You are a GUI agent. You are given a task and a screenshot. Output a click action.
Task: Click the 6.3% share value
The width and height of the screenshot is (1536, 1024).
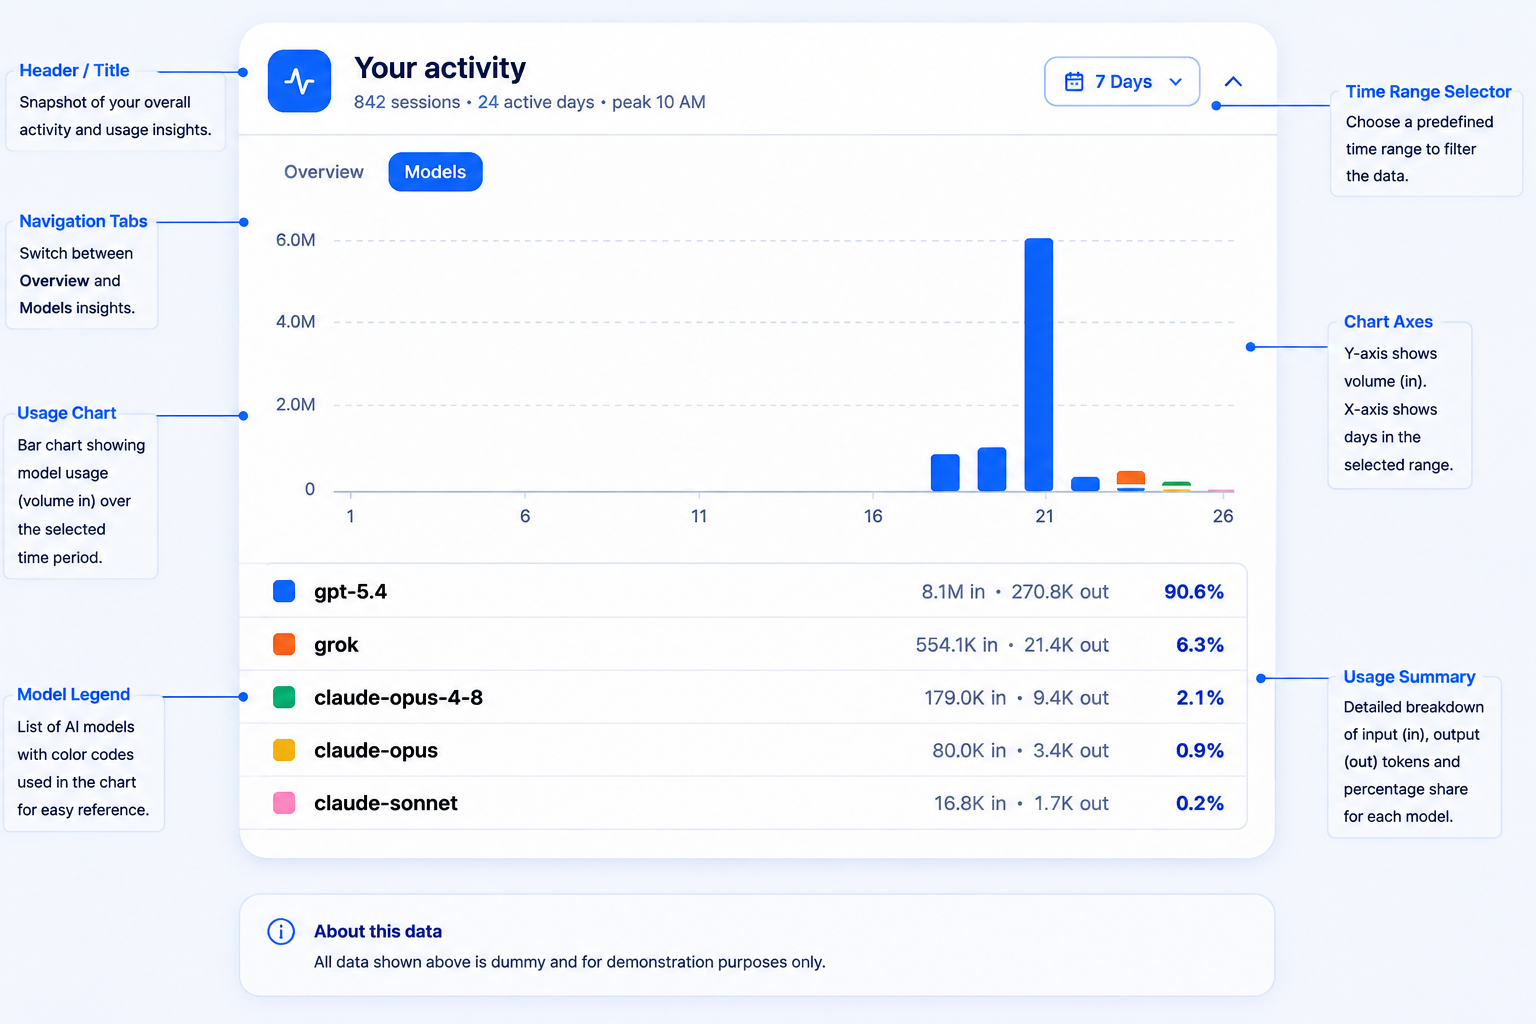(1200, 645)
